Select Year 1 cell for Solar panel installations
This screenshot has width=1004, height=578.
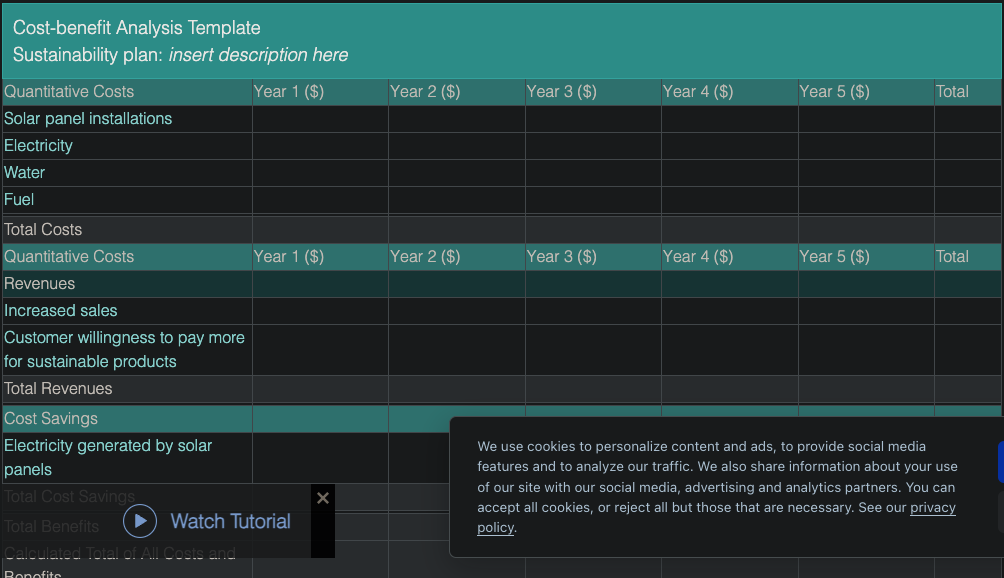point(320,119)
